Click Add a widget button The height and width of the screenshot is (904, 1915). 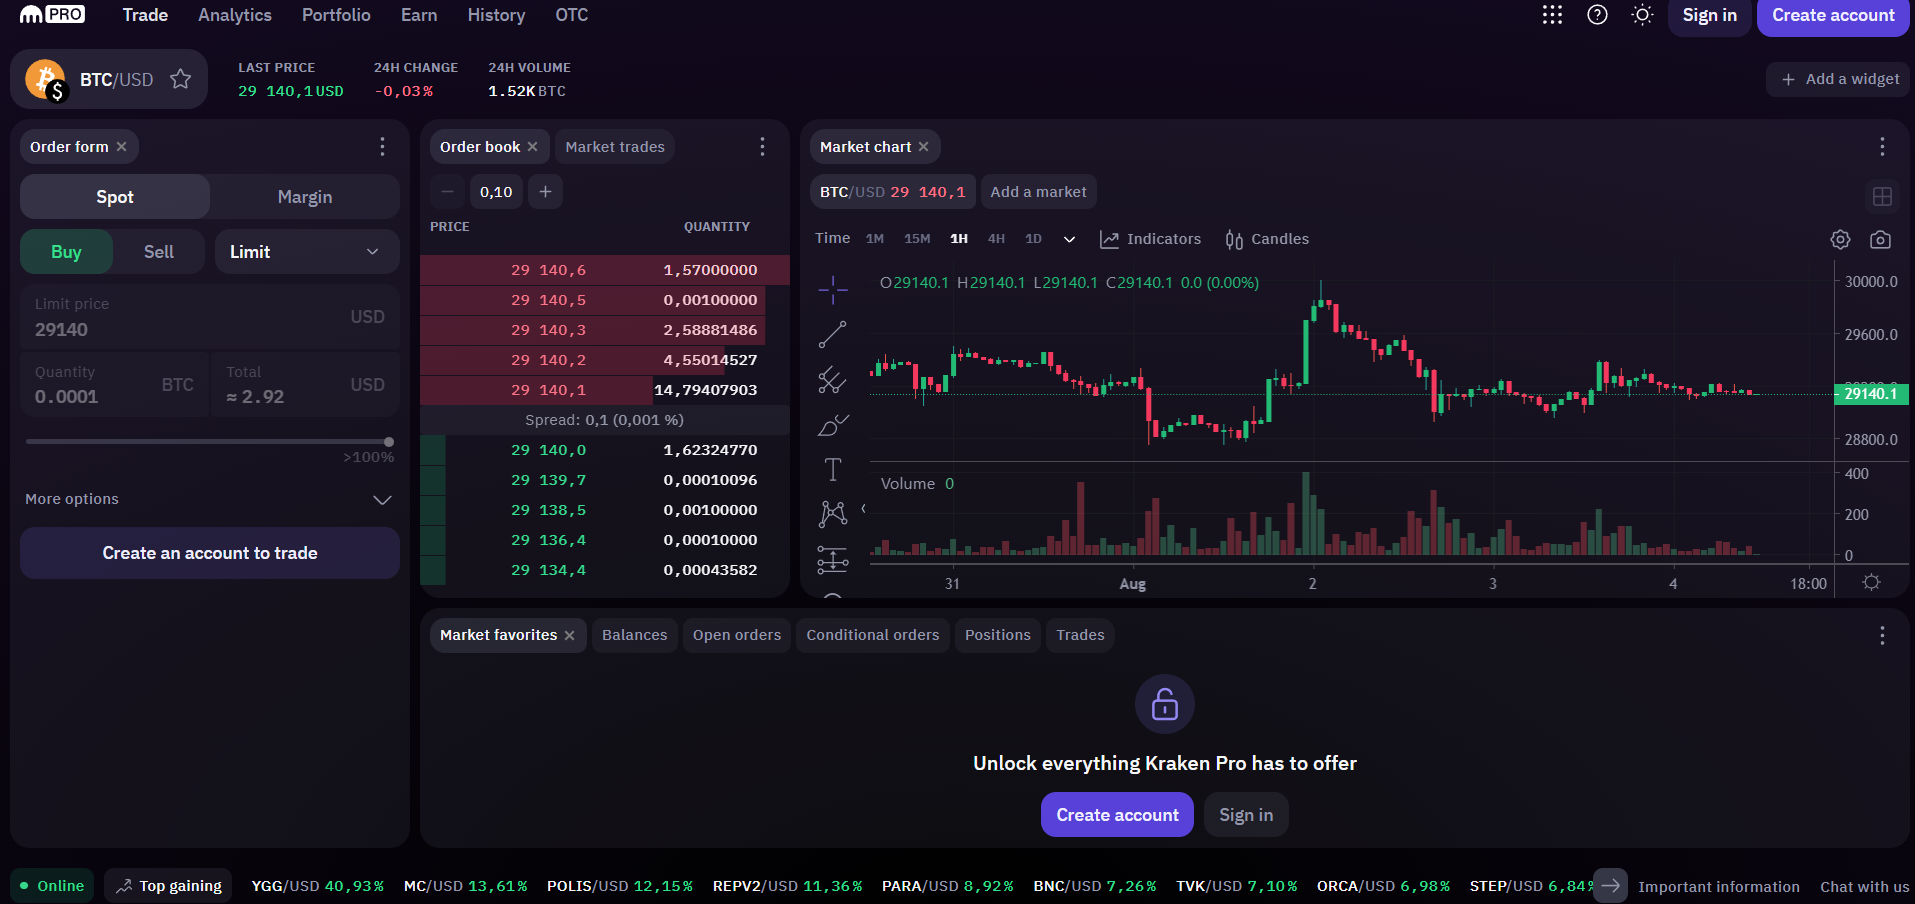[x=1839, y=79]
